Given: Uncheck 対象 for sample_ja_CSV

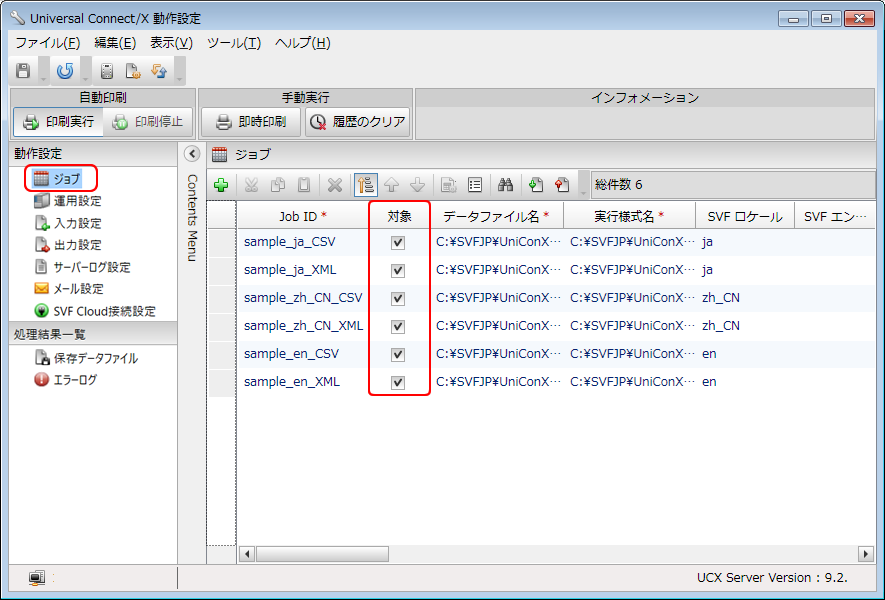Looking at the screenshot, I should click(398, 243).
